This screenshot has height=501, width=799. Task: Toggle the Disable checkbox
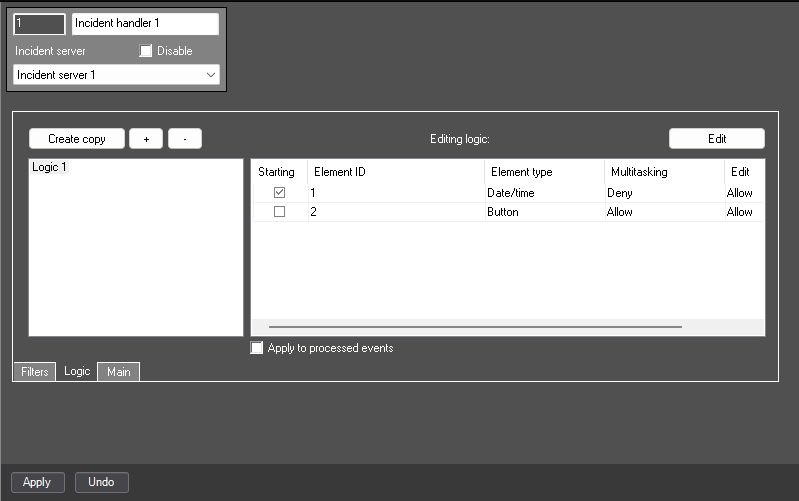click(x=146, y=50)
